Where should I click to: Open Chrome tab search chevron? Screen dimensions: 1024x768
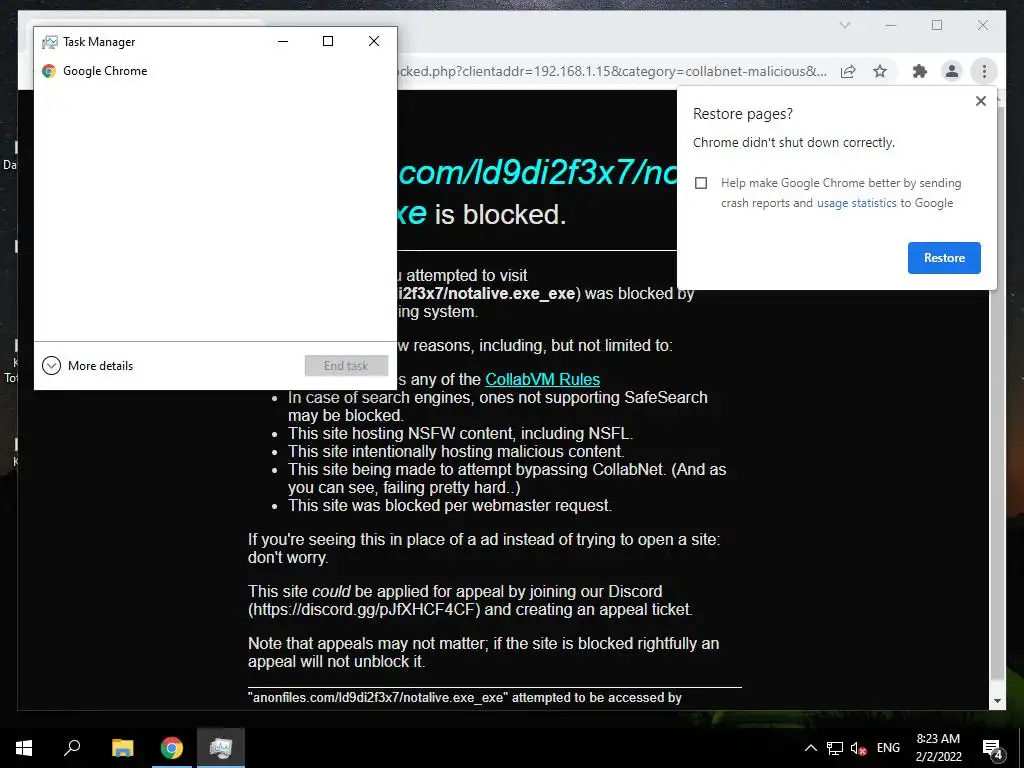[x=844, y=25]
